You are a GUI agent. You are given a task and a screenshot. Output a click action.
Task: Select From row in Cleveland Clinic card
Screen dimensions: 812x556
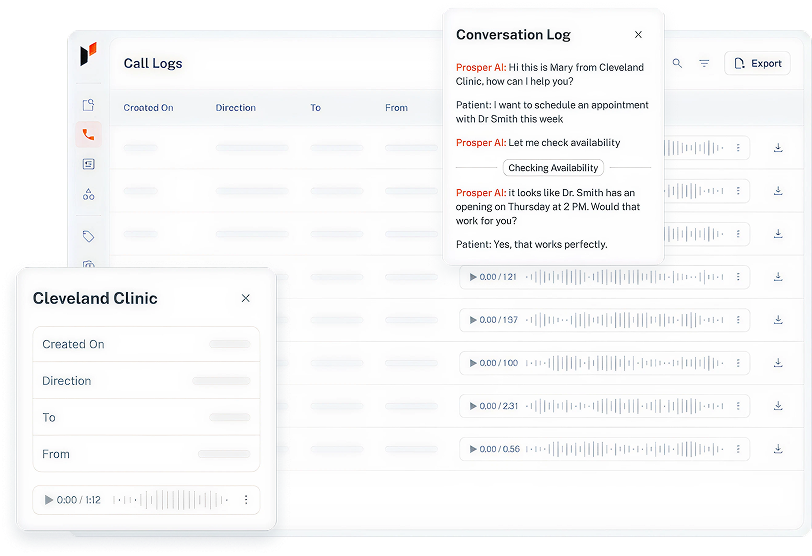pyautogui.click(x=146, y=454)
